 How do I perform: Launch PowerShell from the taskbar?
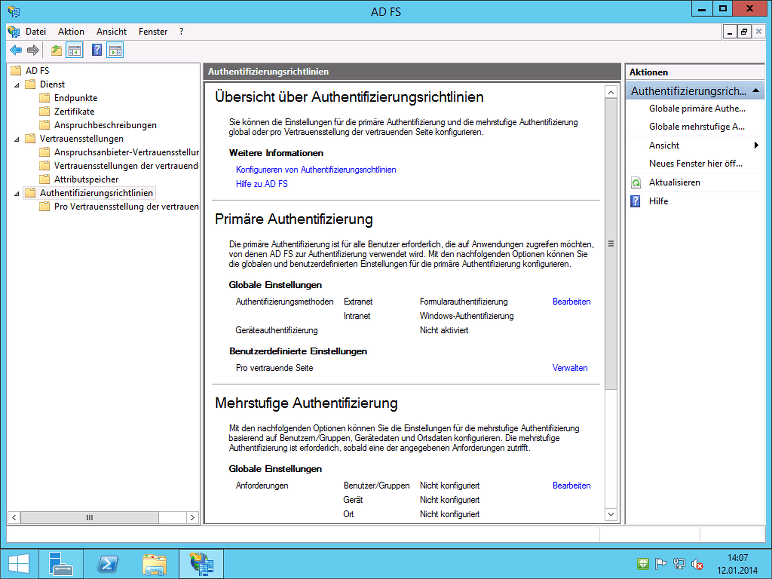point(107,563)
